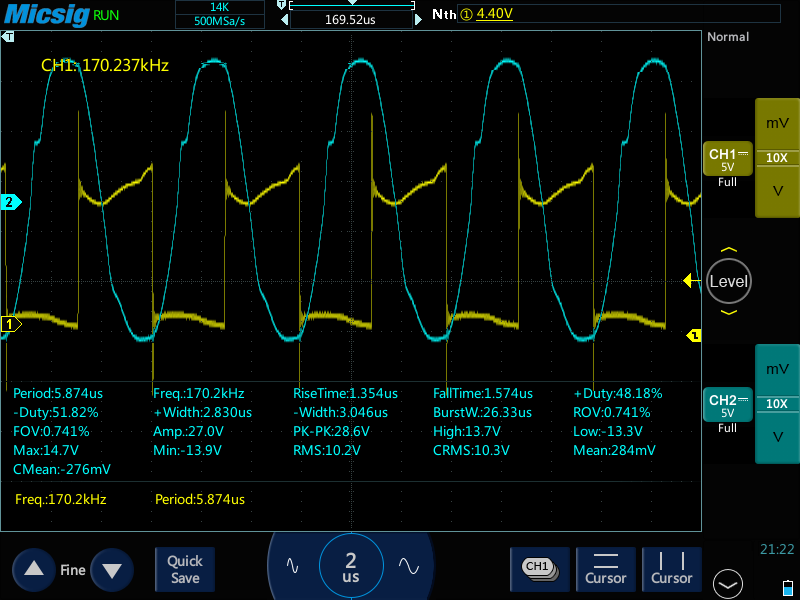Select CH2 V vertical scale
Image resolution: width=800 pixels, height=600 pixels.
click(x=777, y=437)
